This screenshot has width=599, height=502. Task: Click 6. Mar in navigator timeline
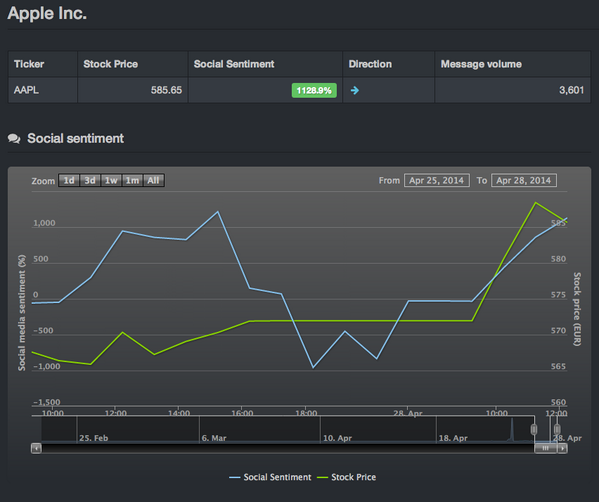coord(214,438)
